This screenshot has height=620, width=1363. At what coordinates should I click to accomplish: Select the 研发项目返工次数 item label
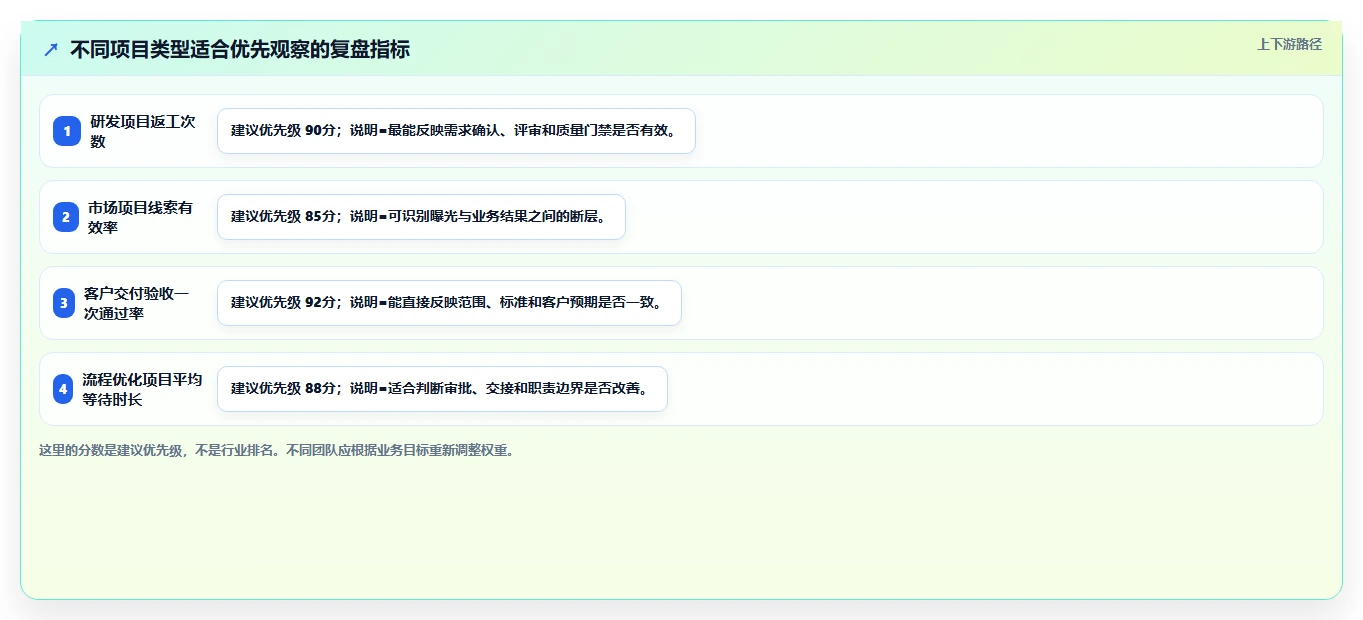tap(144, 131)
